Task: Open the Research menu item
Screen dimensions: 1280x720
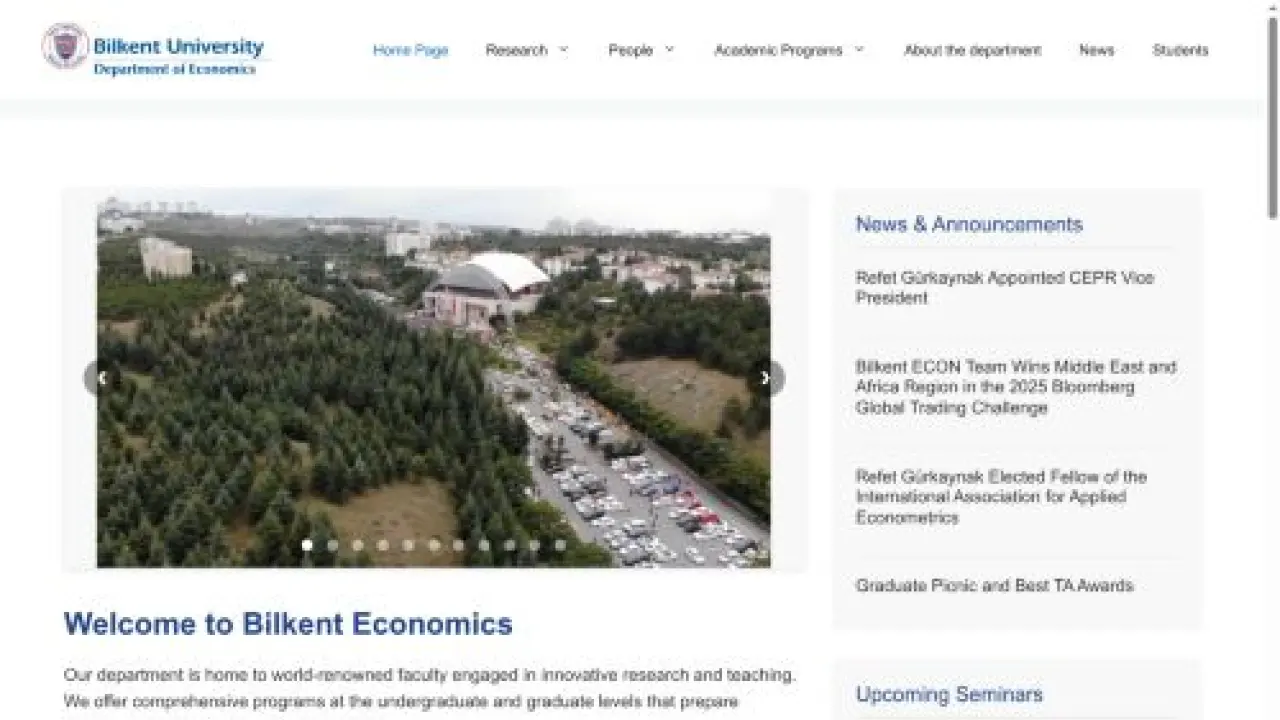Action: [516, 50]
